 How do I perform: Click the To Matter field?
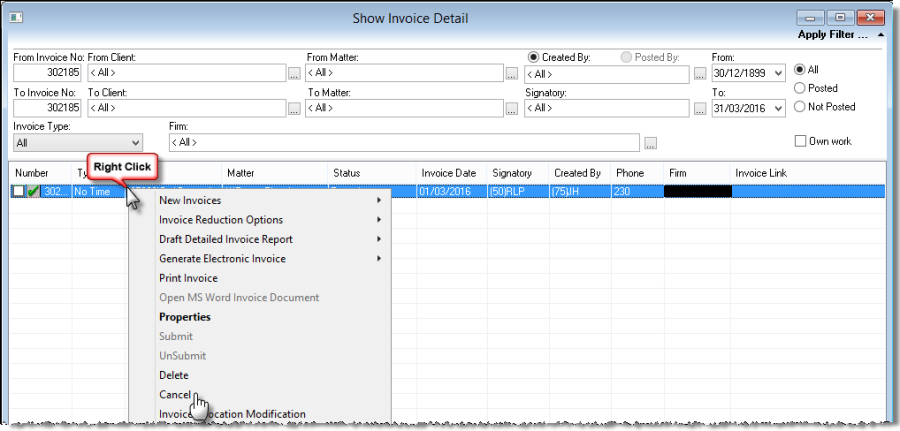click(x=405, y=108)
